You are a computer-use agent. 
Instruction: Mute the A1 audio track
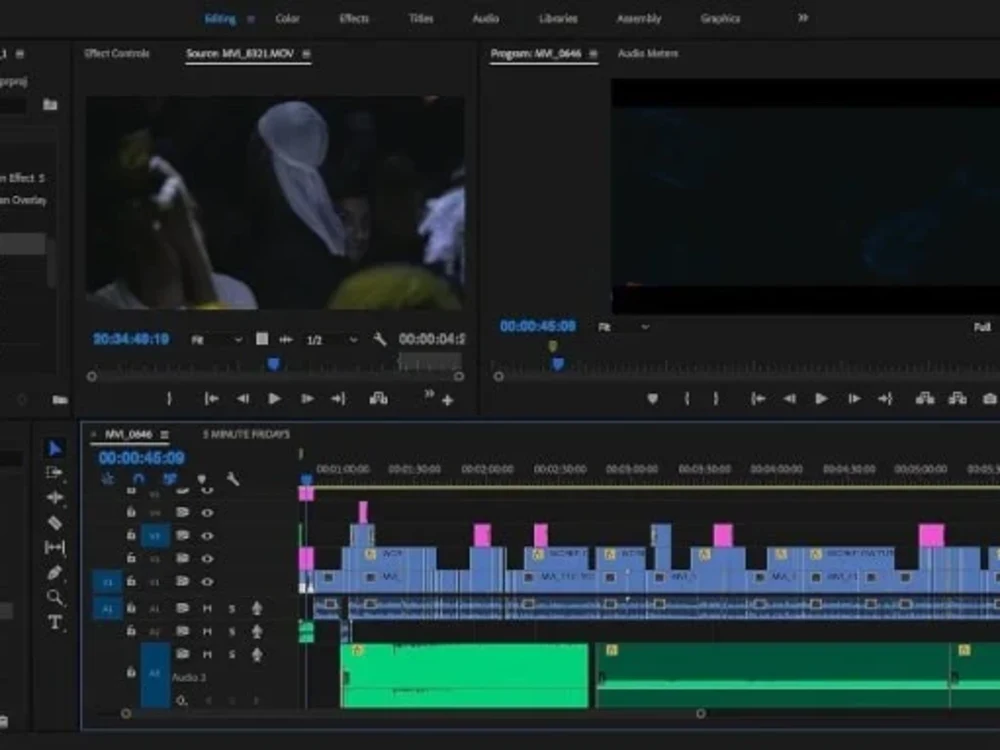tap(207, 608)
